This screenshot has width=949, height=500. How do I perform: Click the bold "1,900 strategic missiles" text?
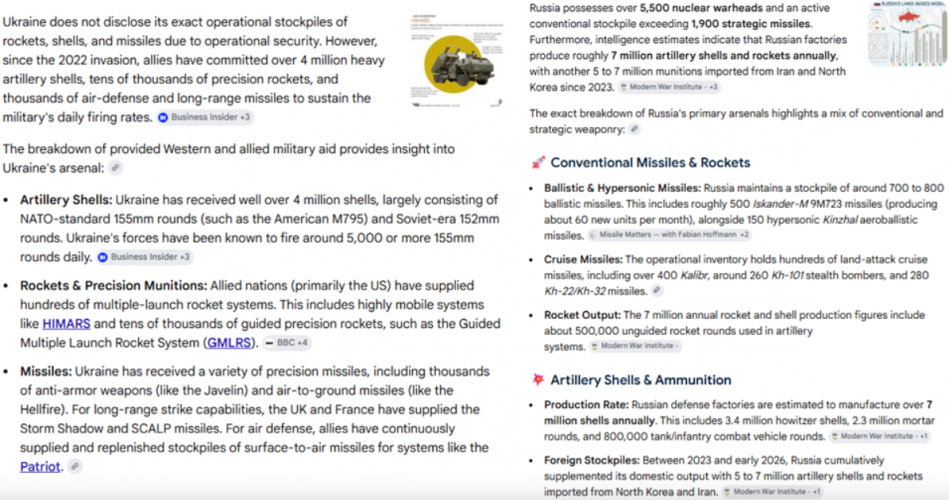(x=750, y=24)
